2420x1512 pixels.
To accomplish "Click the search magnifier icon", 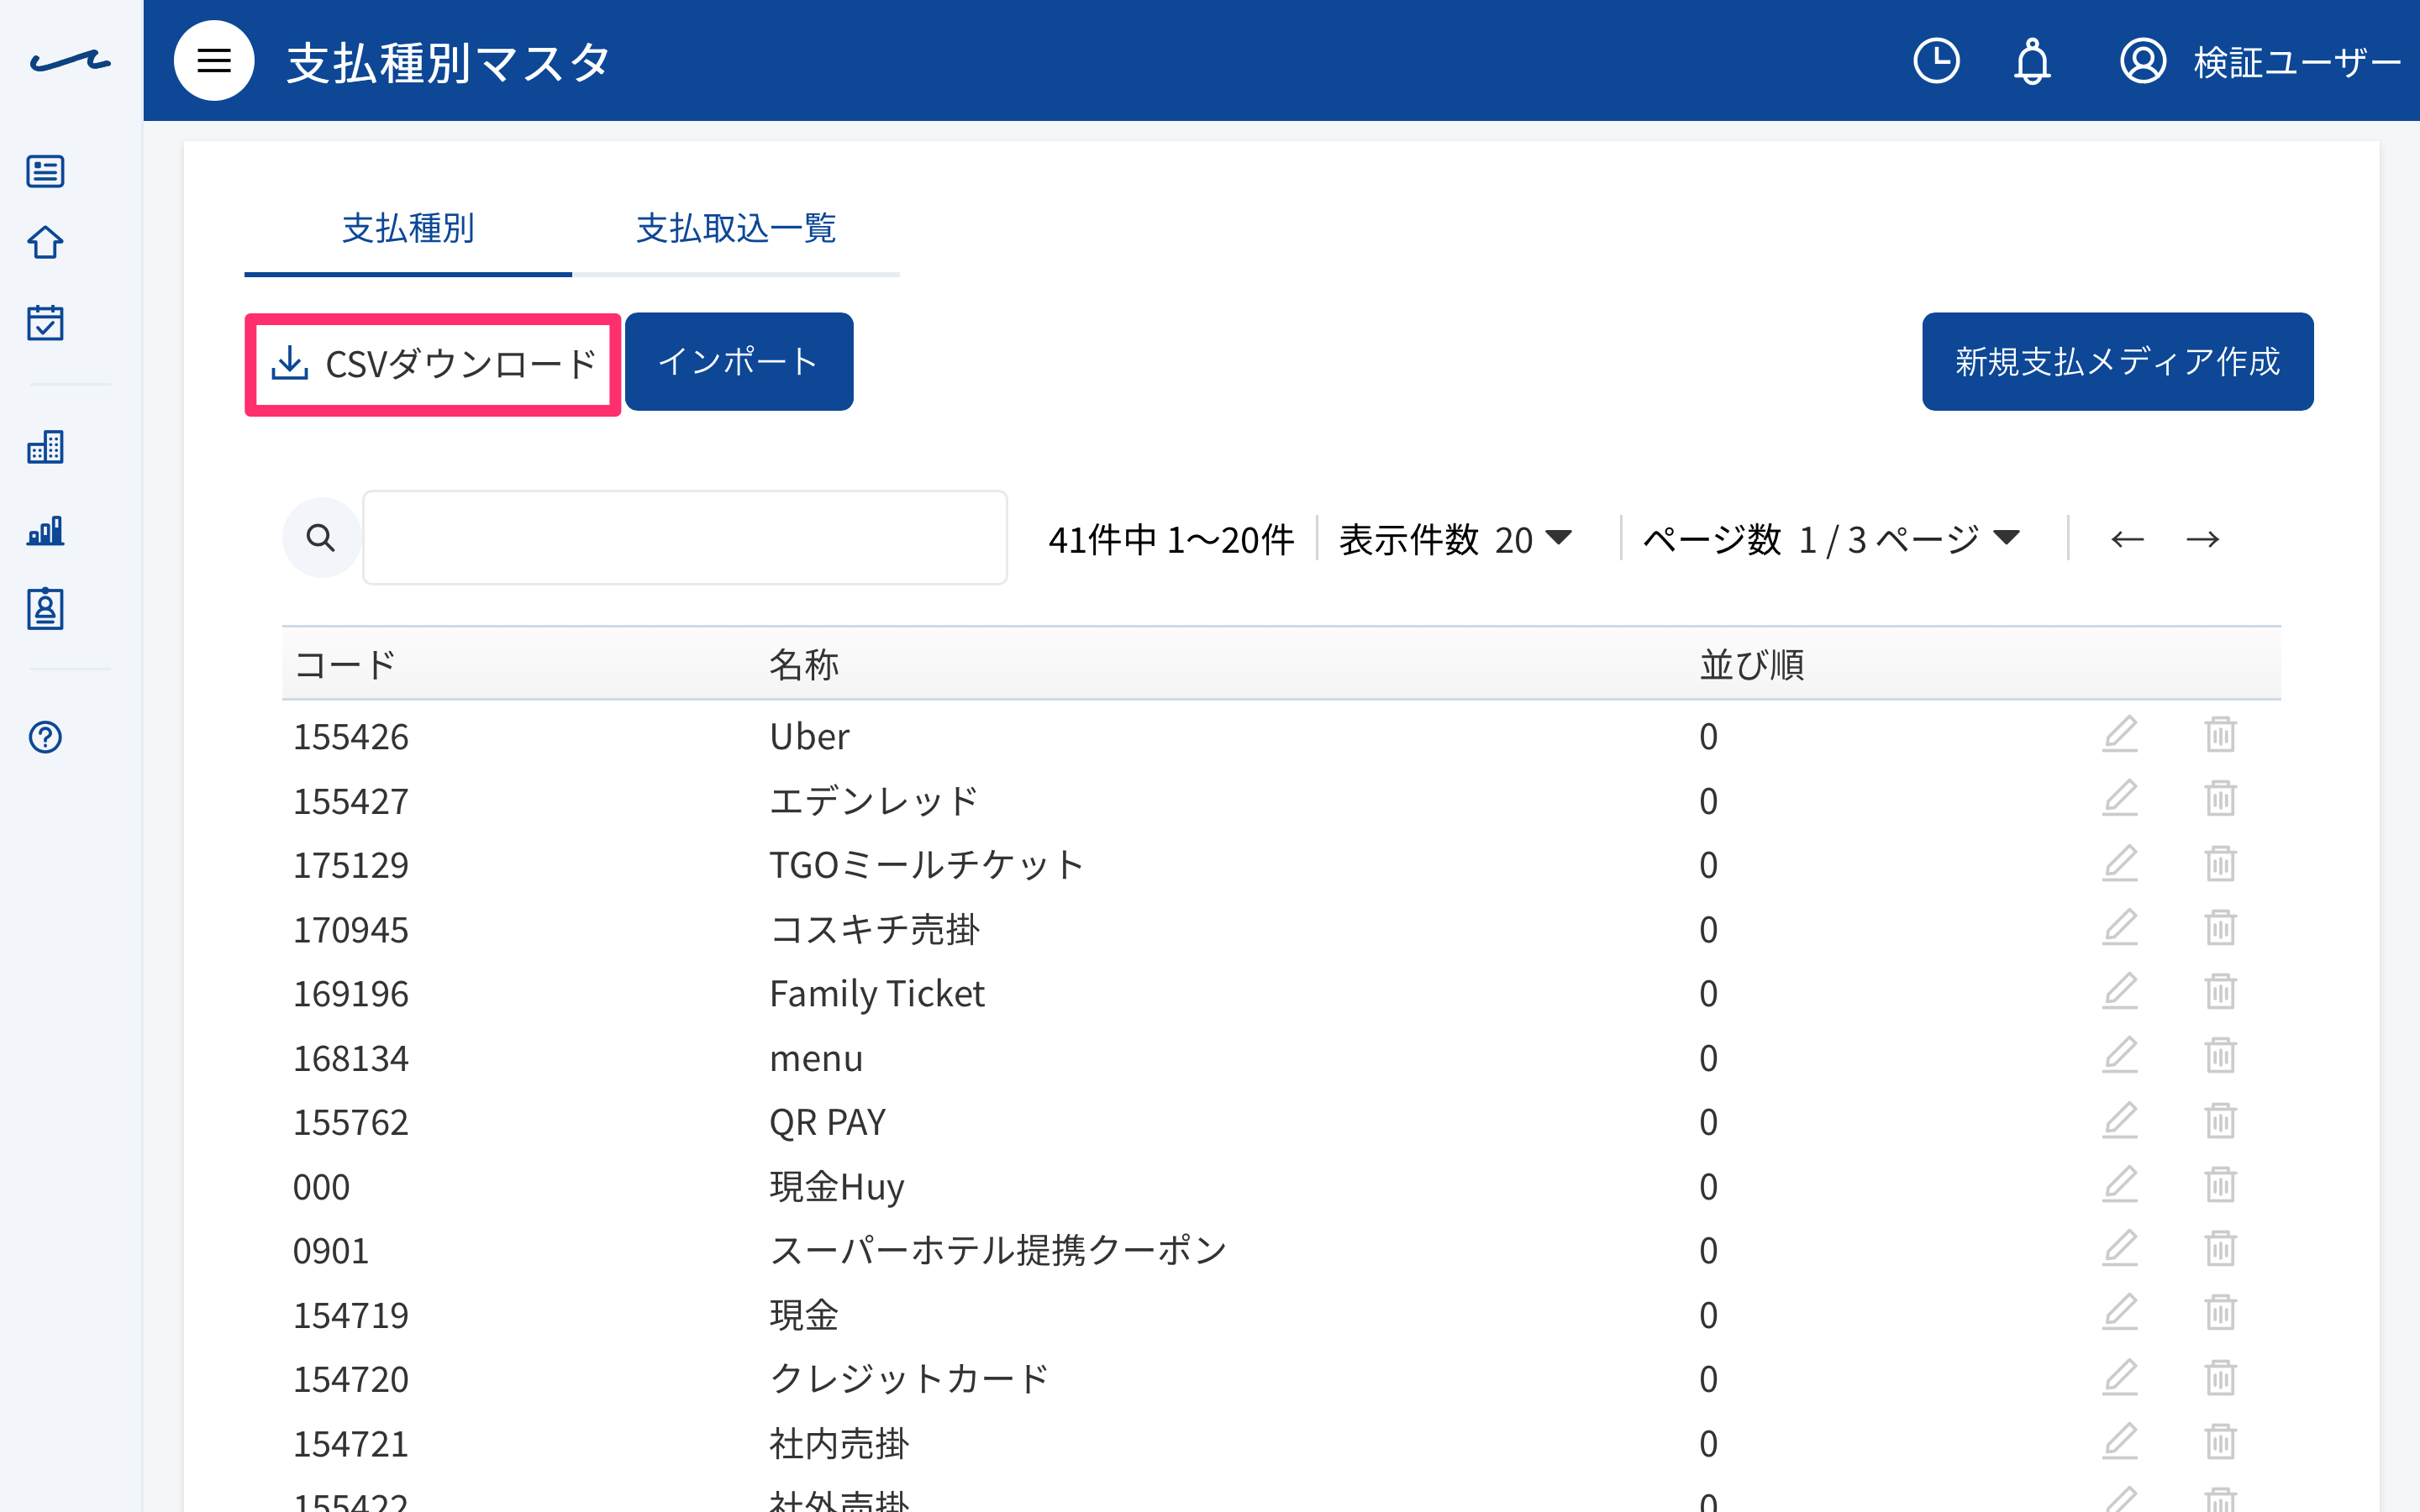I will (321, 538).
